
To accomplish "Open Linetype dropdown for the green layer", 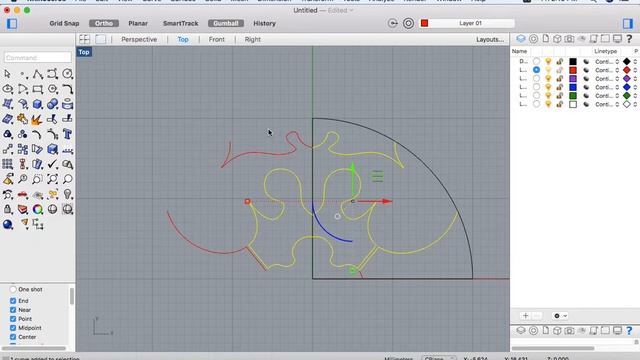I will click(607, 96).
